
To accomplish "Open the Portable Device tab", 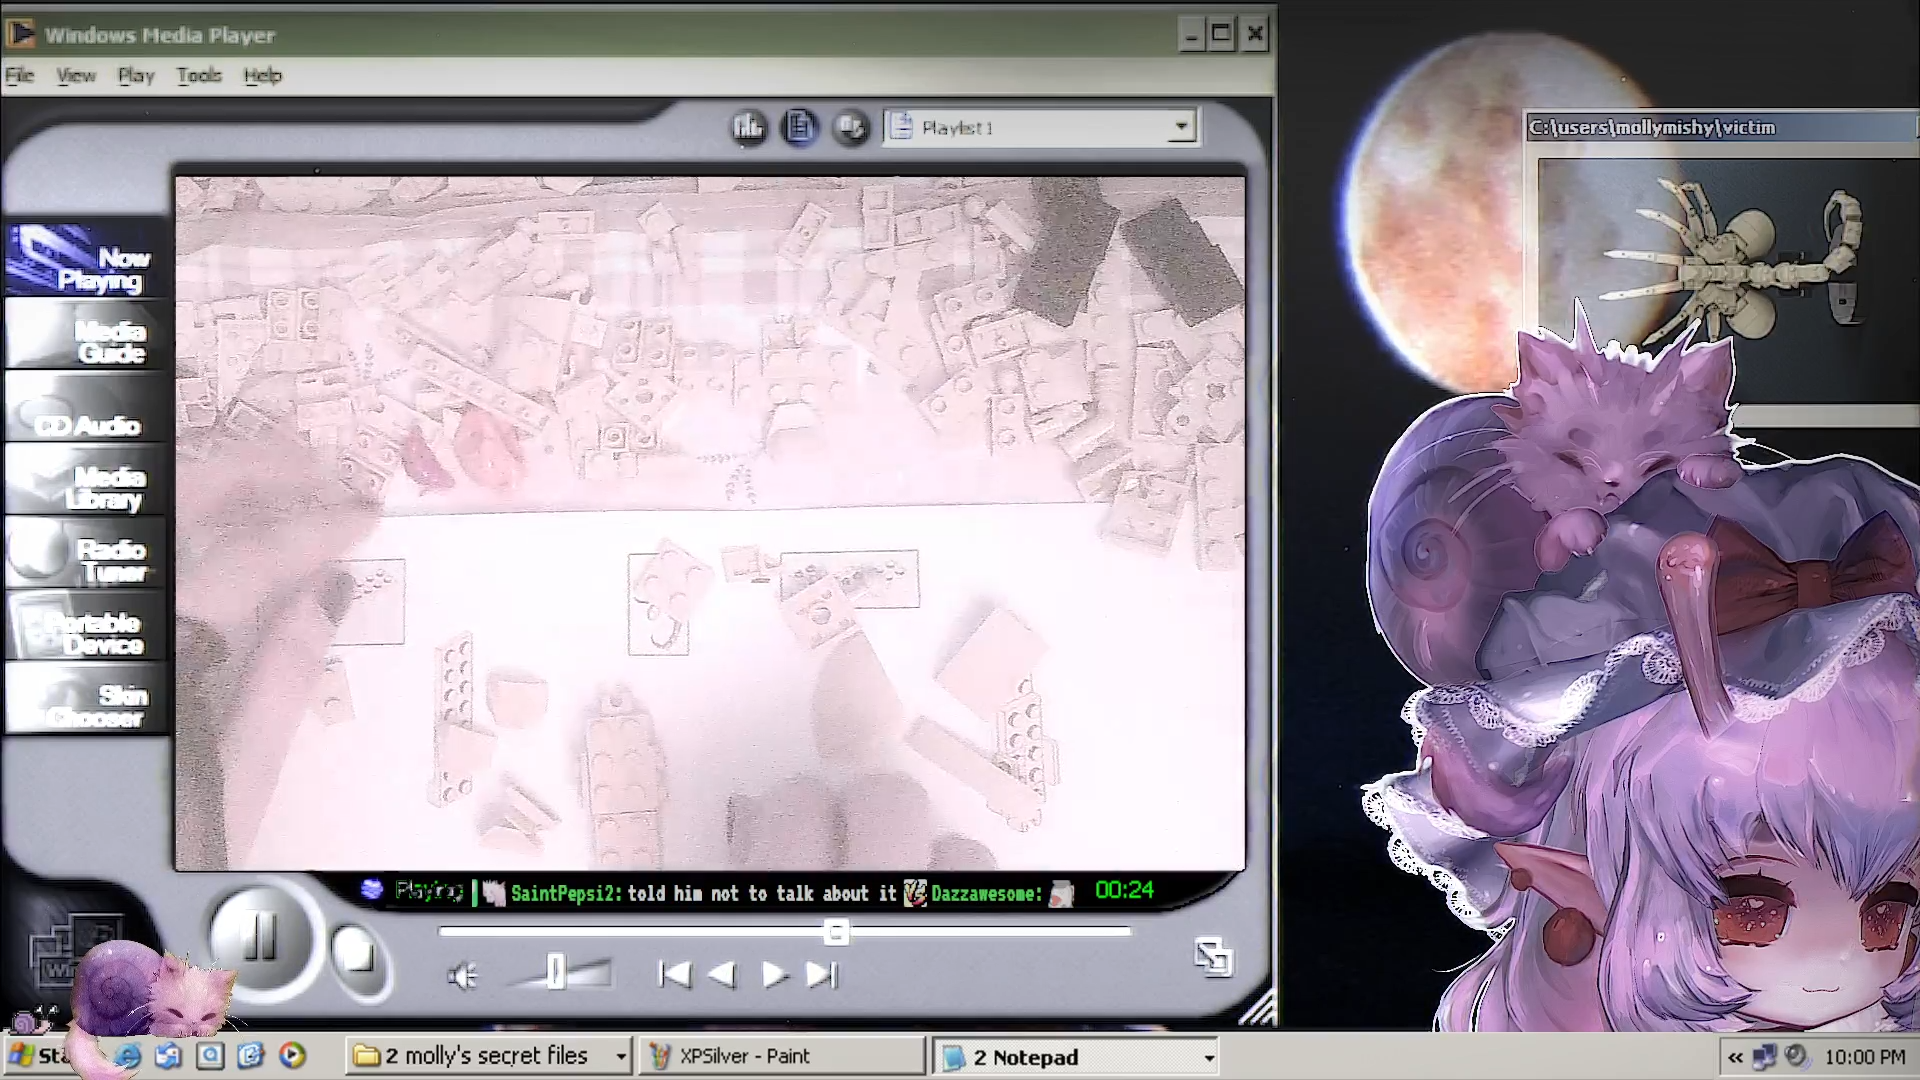I will click(x=86, y=626).
